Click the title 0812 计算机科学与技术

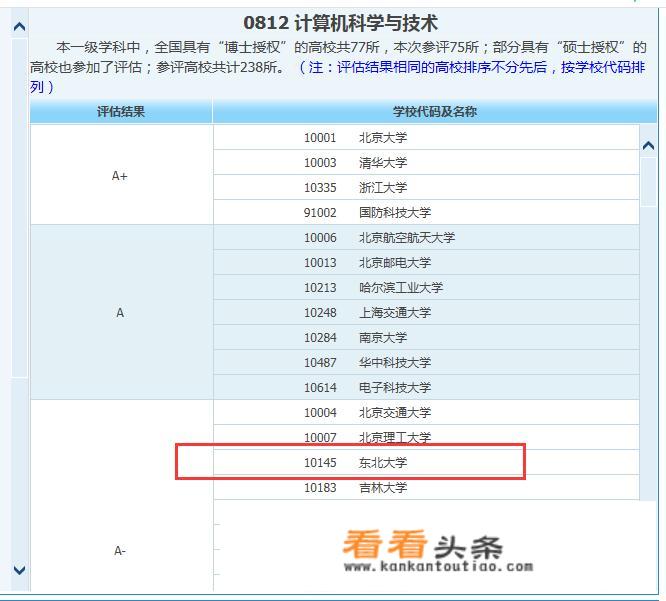pyautogui.click(x=341, y=23)
